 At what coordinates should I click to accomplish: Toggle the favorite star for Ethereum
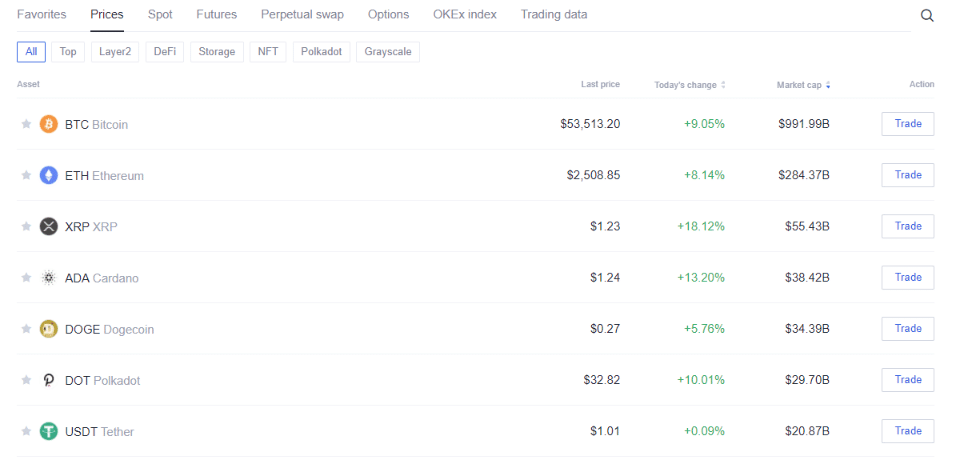coord(26,175)
